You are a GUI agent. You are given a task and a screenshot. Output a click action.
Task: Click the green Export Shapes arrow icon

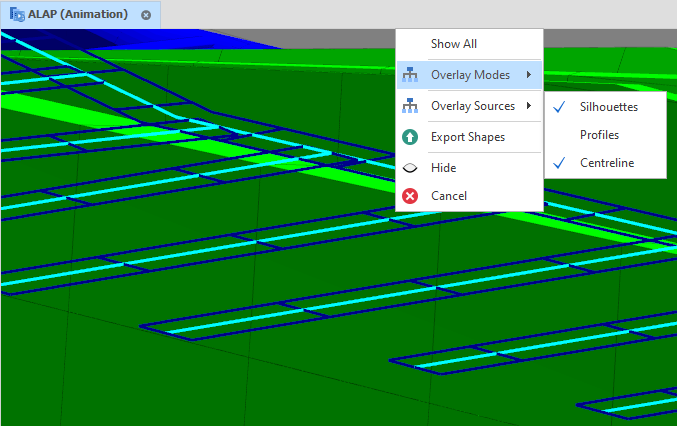click(410, 137)
